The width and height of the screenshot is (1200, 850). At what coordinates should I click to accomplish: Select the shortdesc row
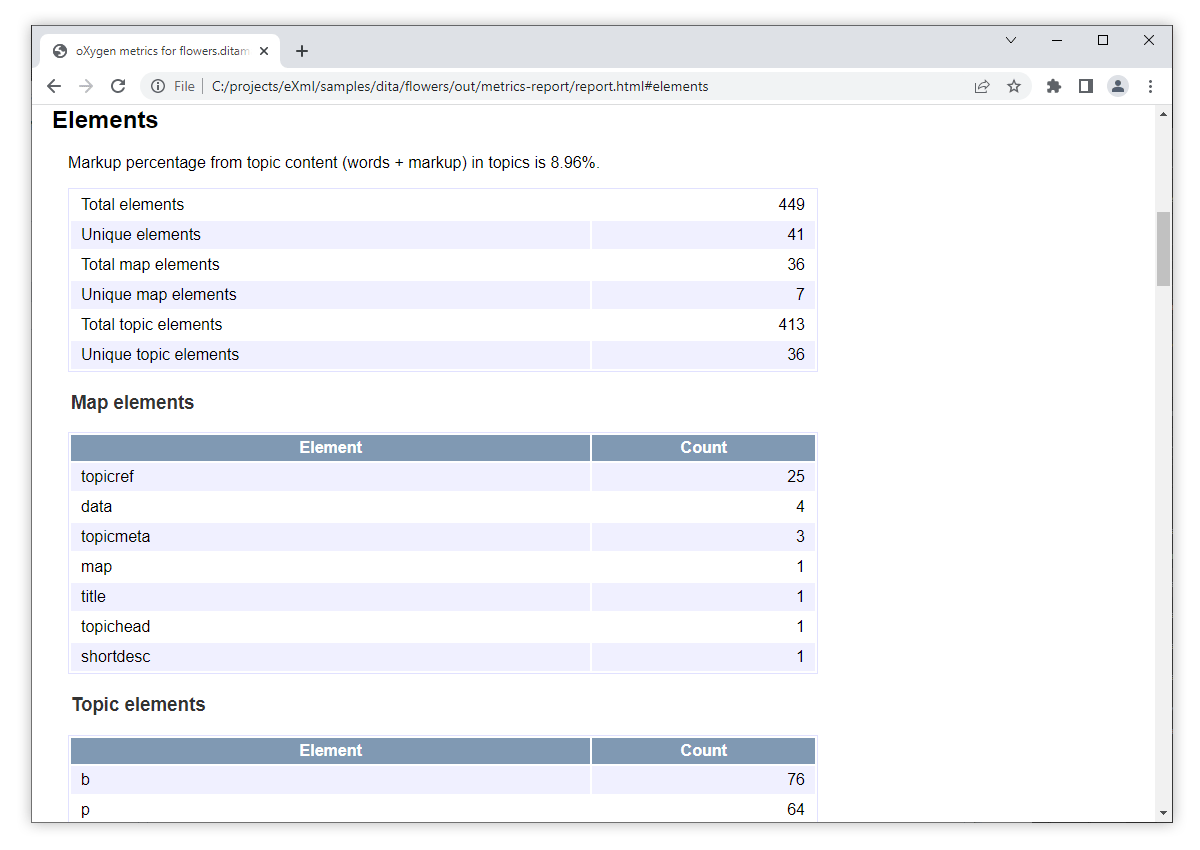coord(443,657)
